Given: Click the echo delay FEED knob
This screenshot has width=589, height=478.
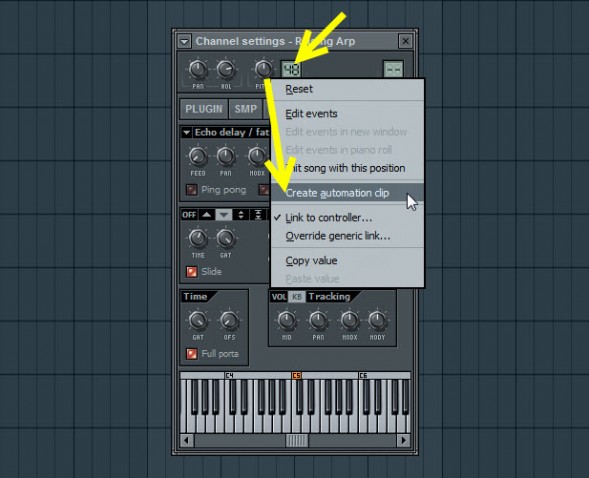Looking at the screenshot, I should 198,156.
